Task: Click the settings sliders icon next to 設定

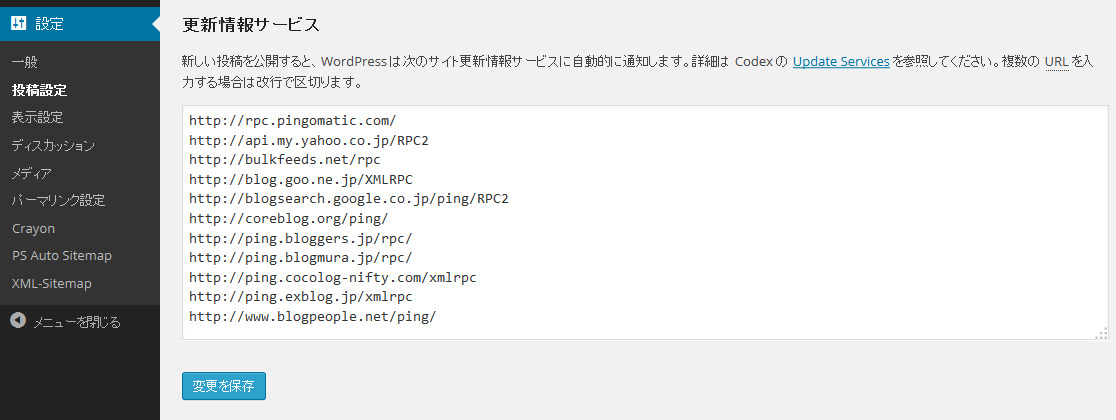Action: pyautogui.click(x=19, y=23)
